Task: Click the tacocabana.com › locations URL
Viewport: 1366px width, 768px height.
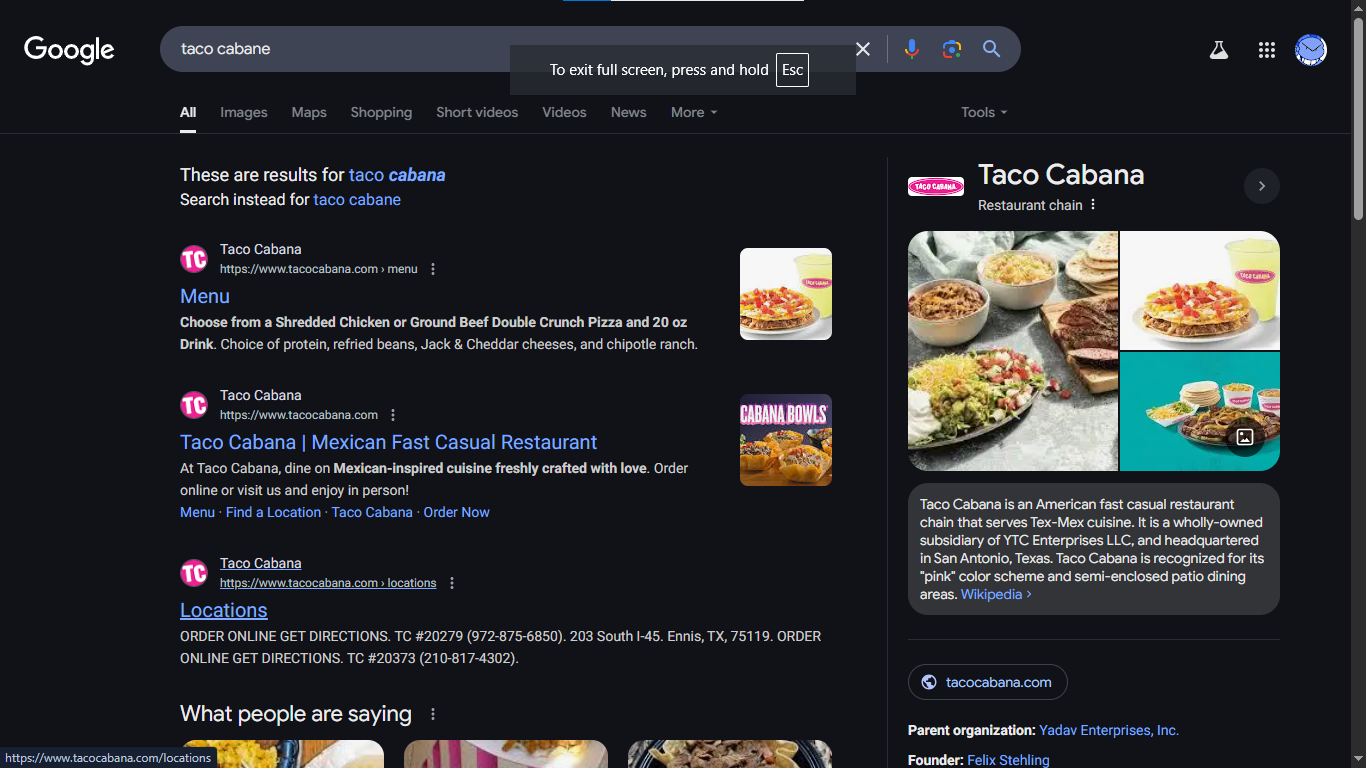Action: 328,583
